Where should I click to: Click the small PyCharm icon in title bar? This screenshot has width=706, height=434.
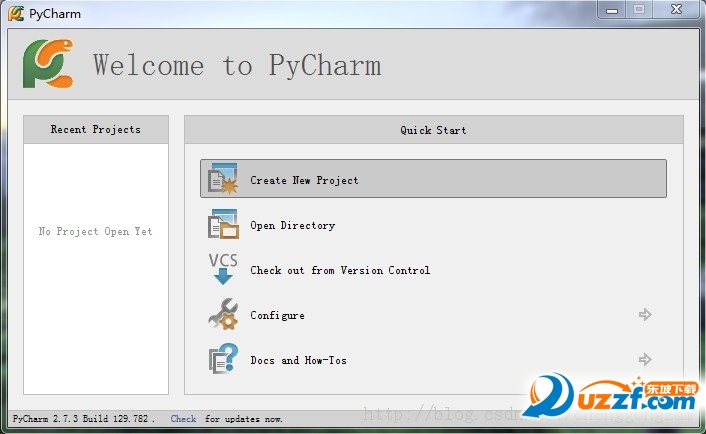point(16,13)
